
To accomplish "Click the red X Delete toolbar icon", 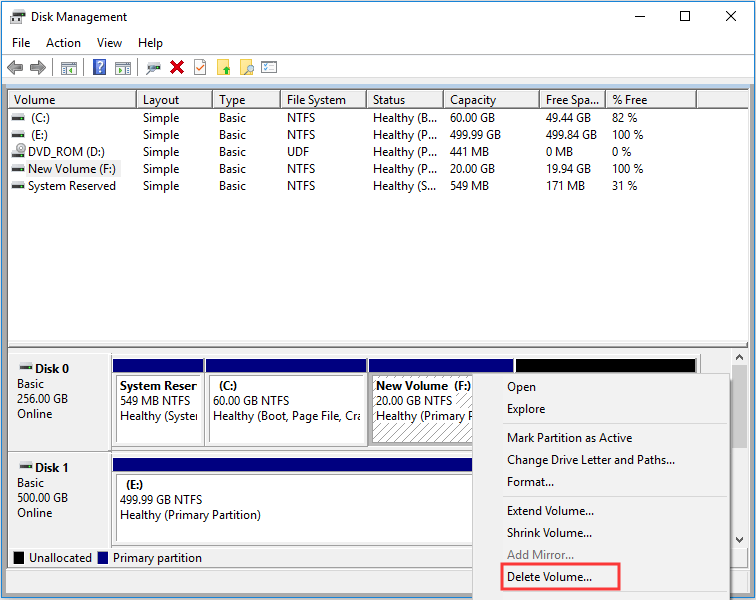I will (x=177, y=67).
